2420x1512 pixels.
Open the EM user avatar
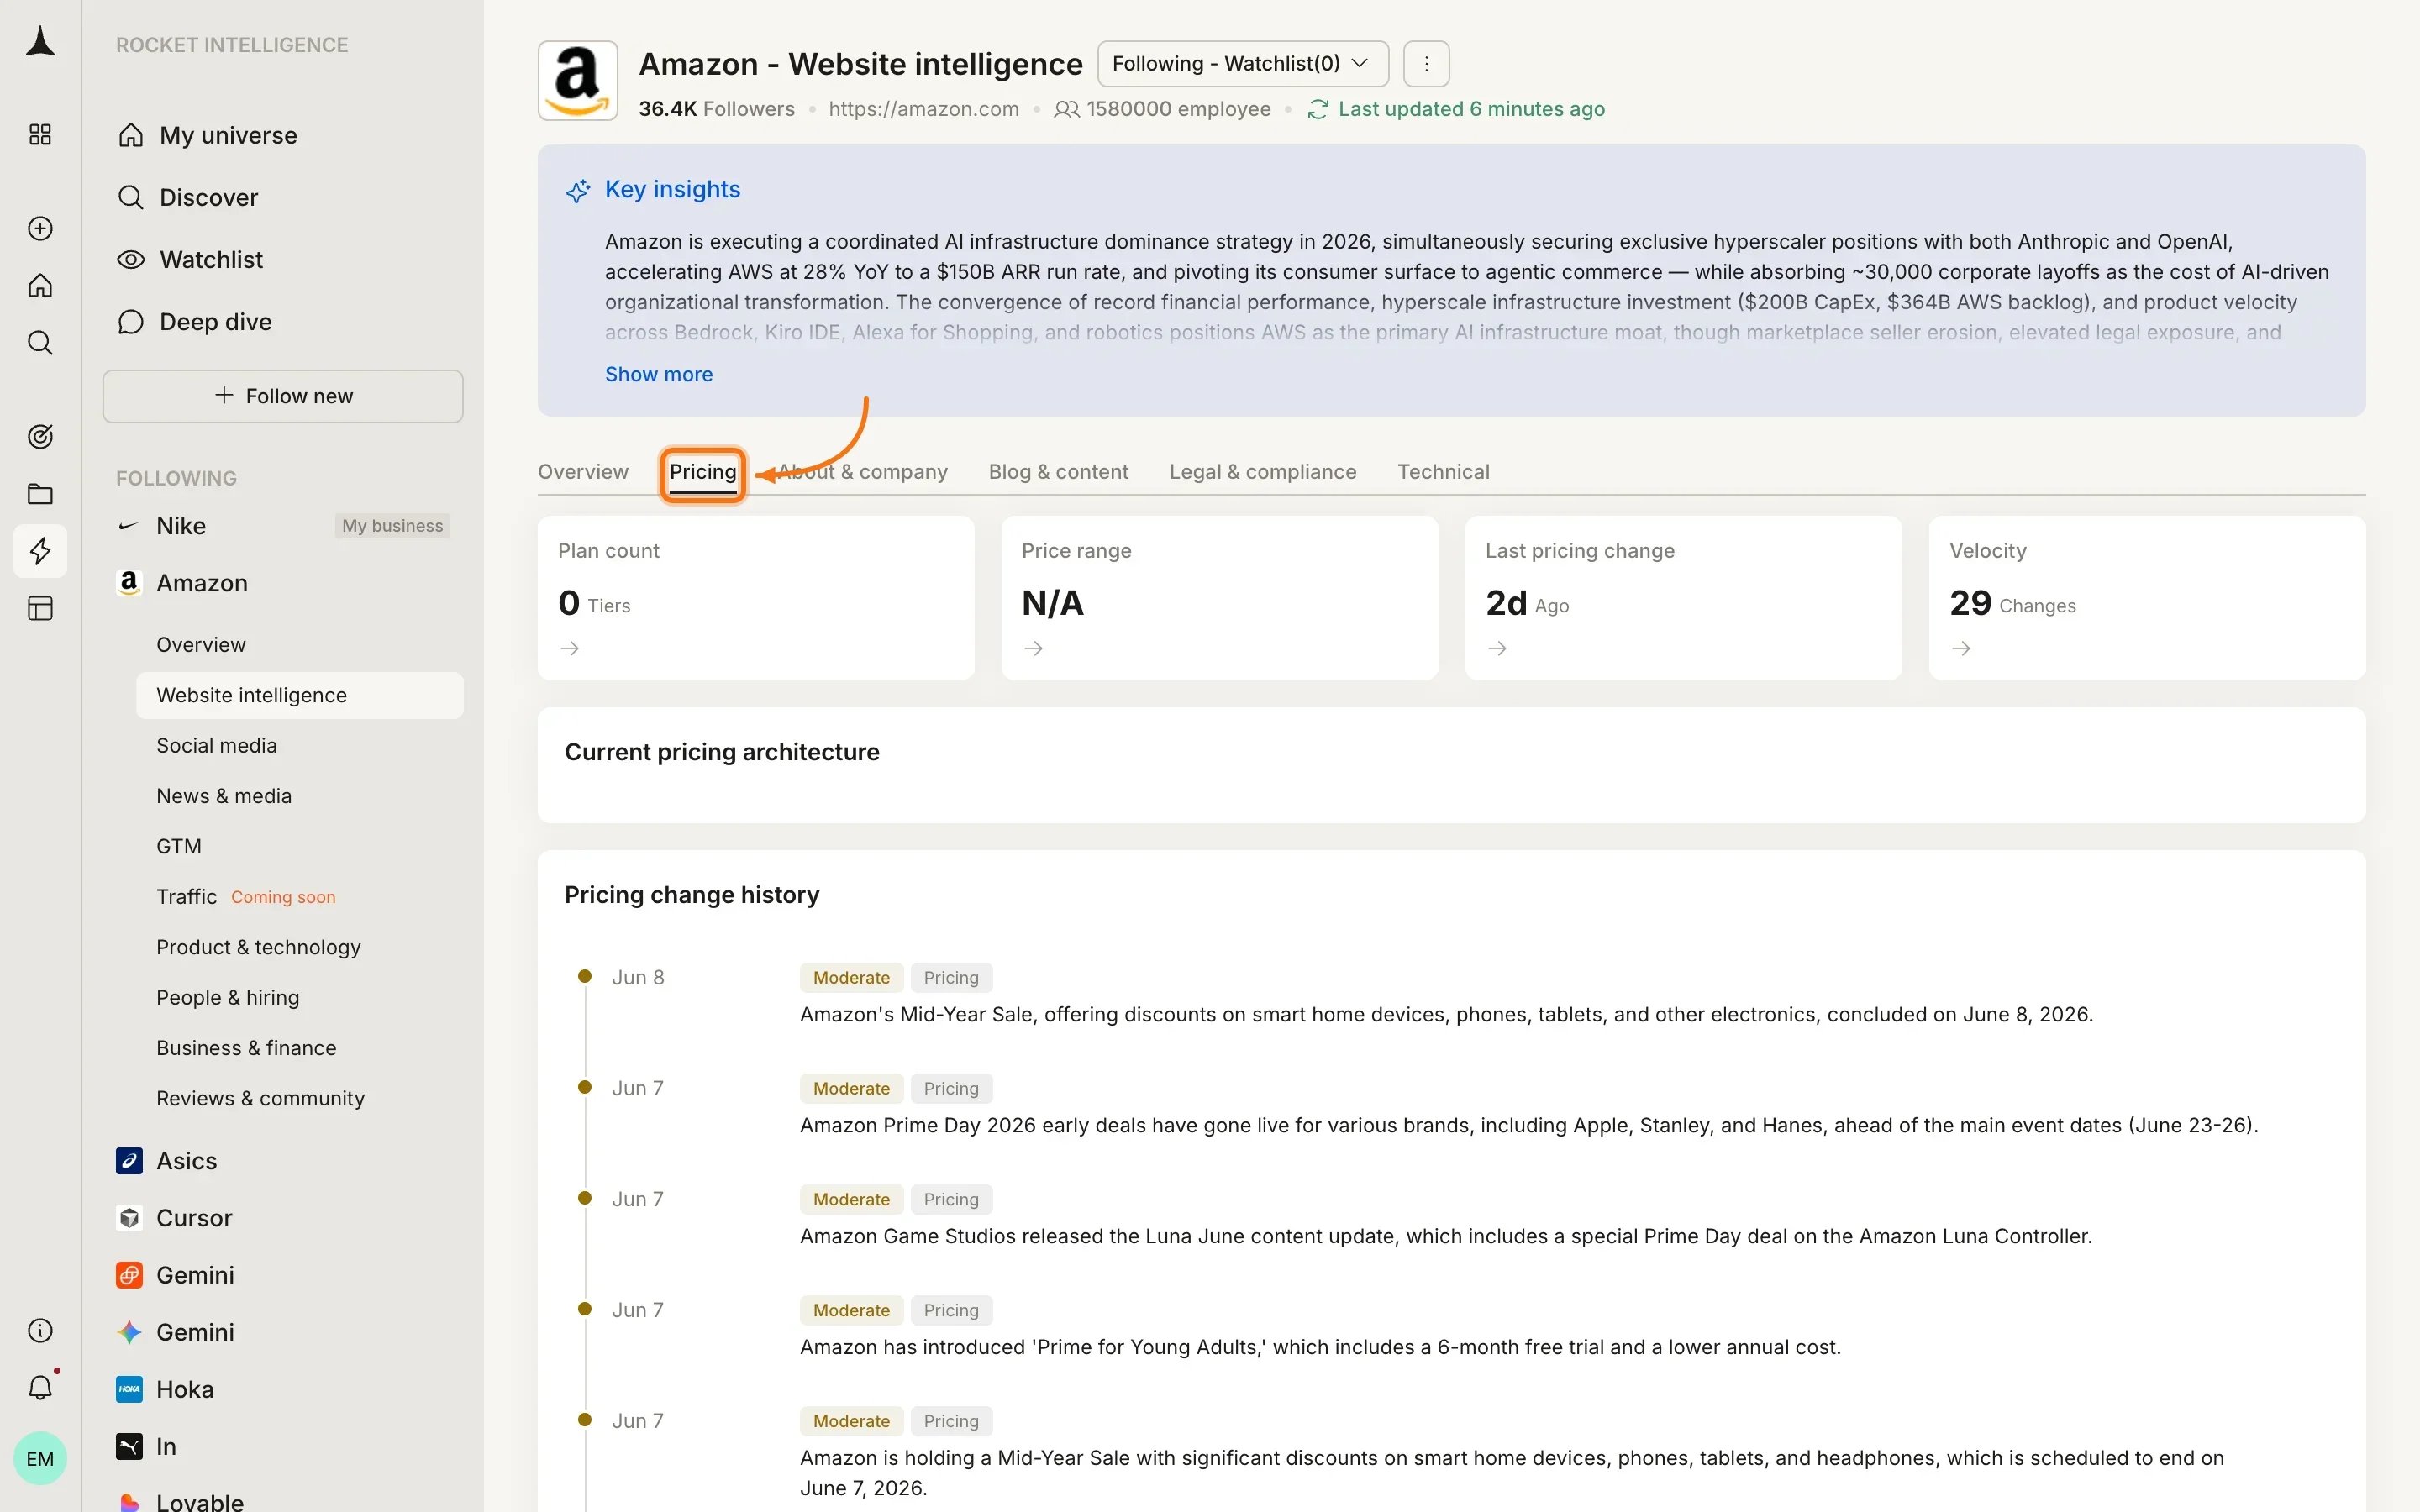[x=40, y=1459]
